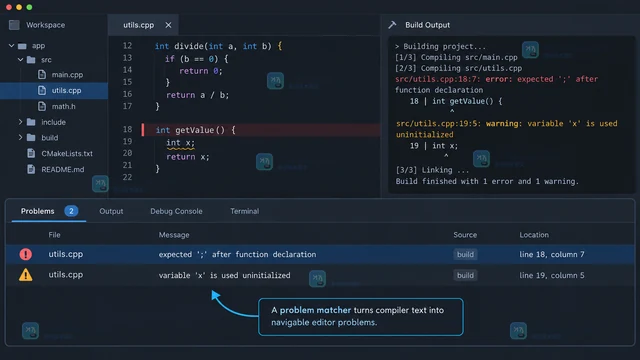
Task: Click the int getValue() code line
Action: [196, 130]
